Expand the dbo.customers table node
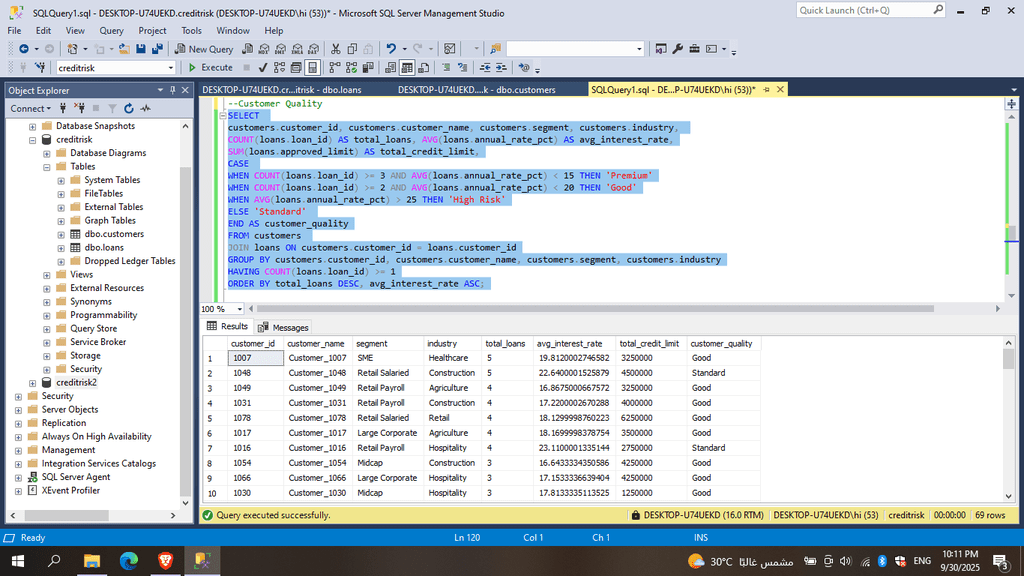This screenshot has height=576, width=1024. pos(61,234)
